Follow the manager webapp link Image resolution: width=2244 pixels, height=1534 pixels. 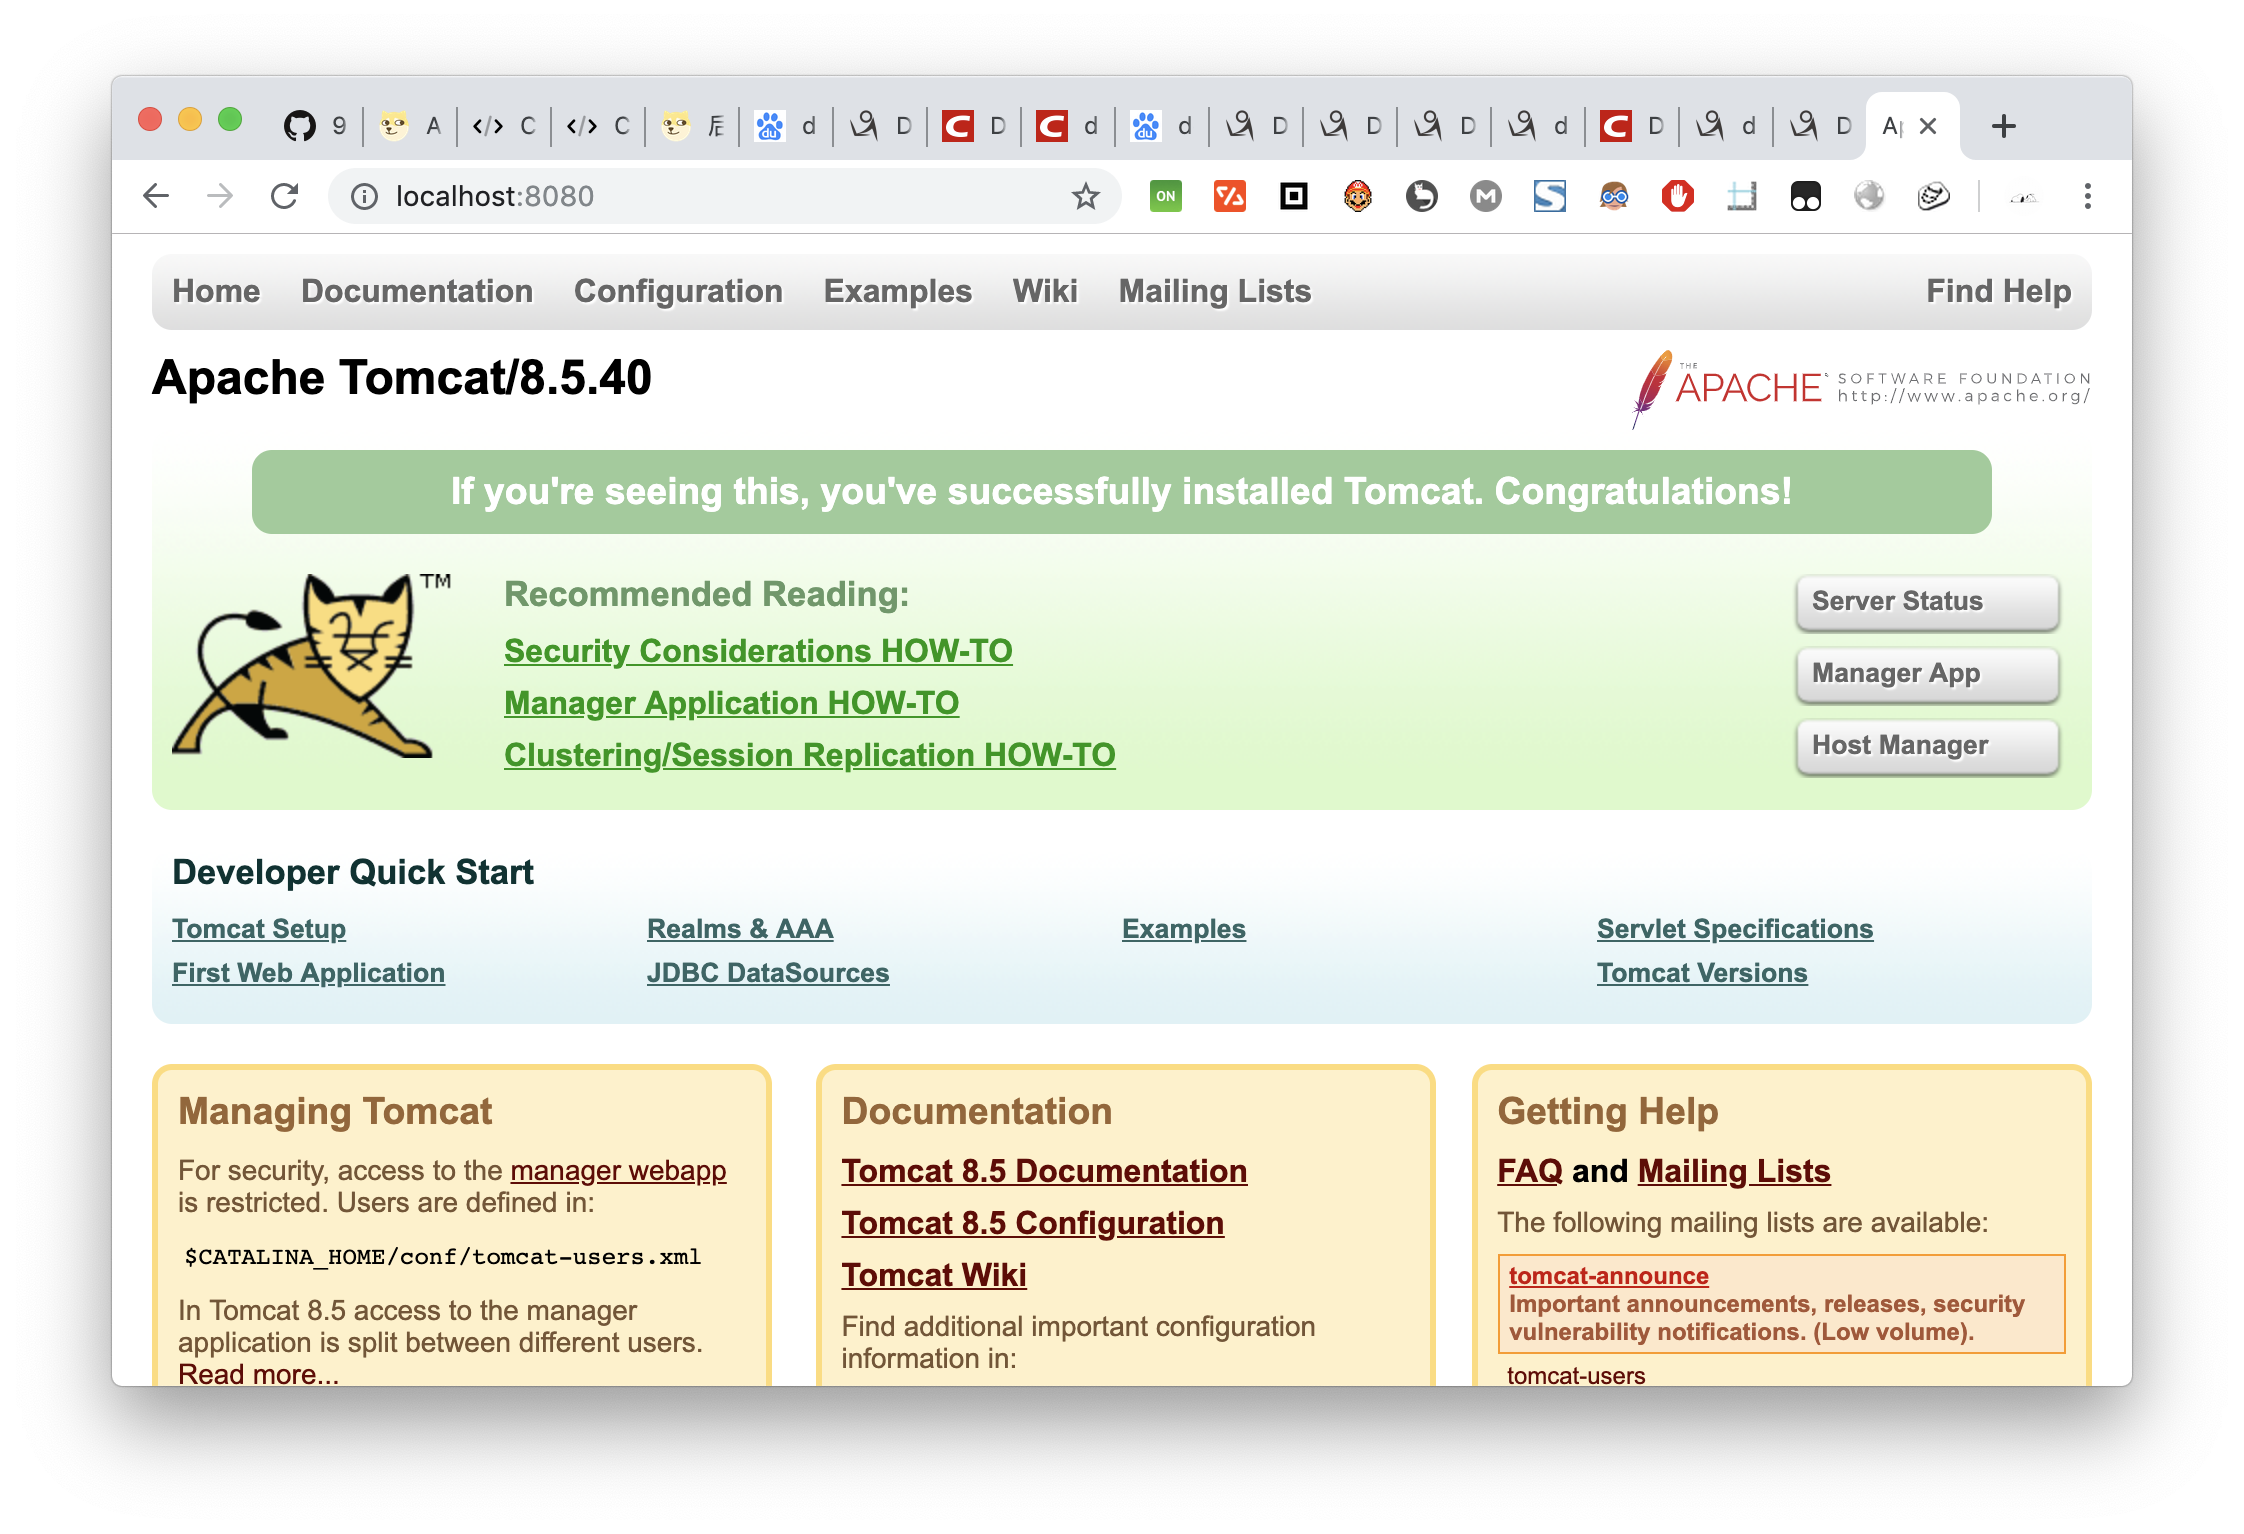coord(618,1170)
